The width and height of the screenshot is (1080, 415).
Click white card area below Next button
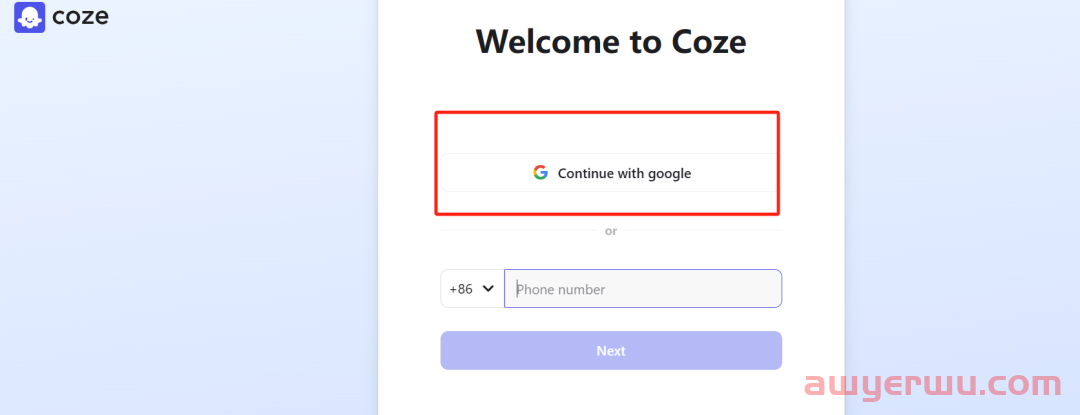pos(611,394)
